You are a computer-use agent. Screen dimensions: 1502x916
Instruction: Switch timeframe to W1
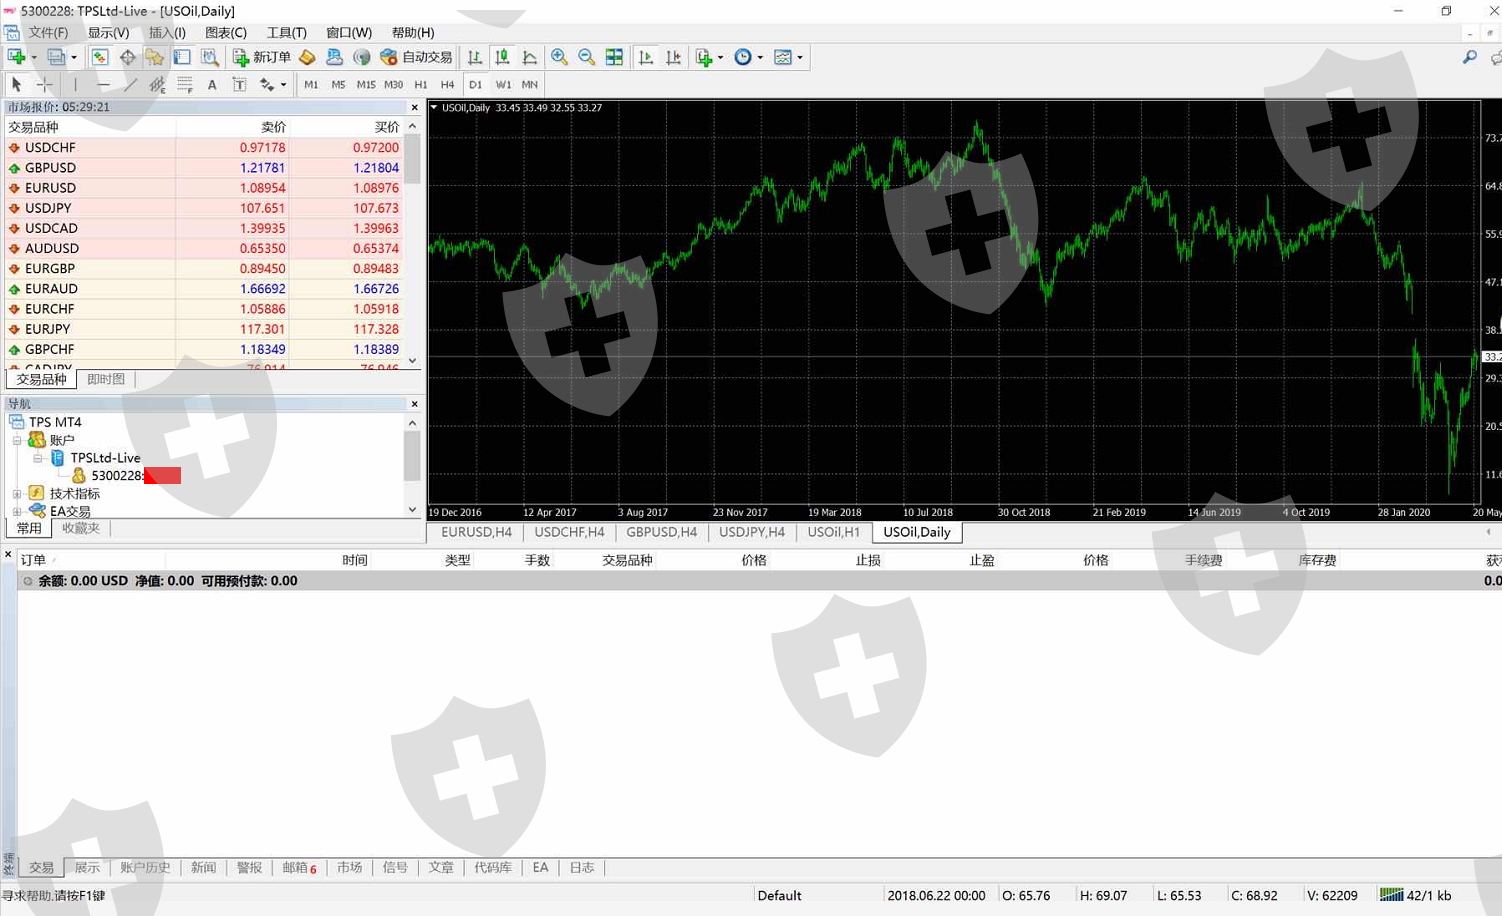pyautogui.click(x=503, y=85)
